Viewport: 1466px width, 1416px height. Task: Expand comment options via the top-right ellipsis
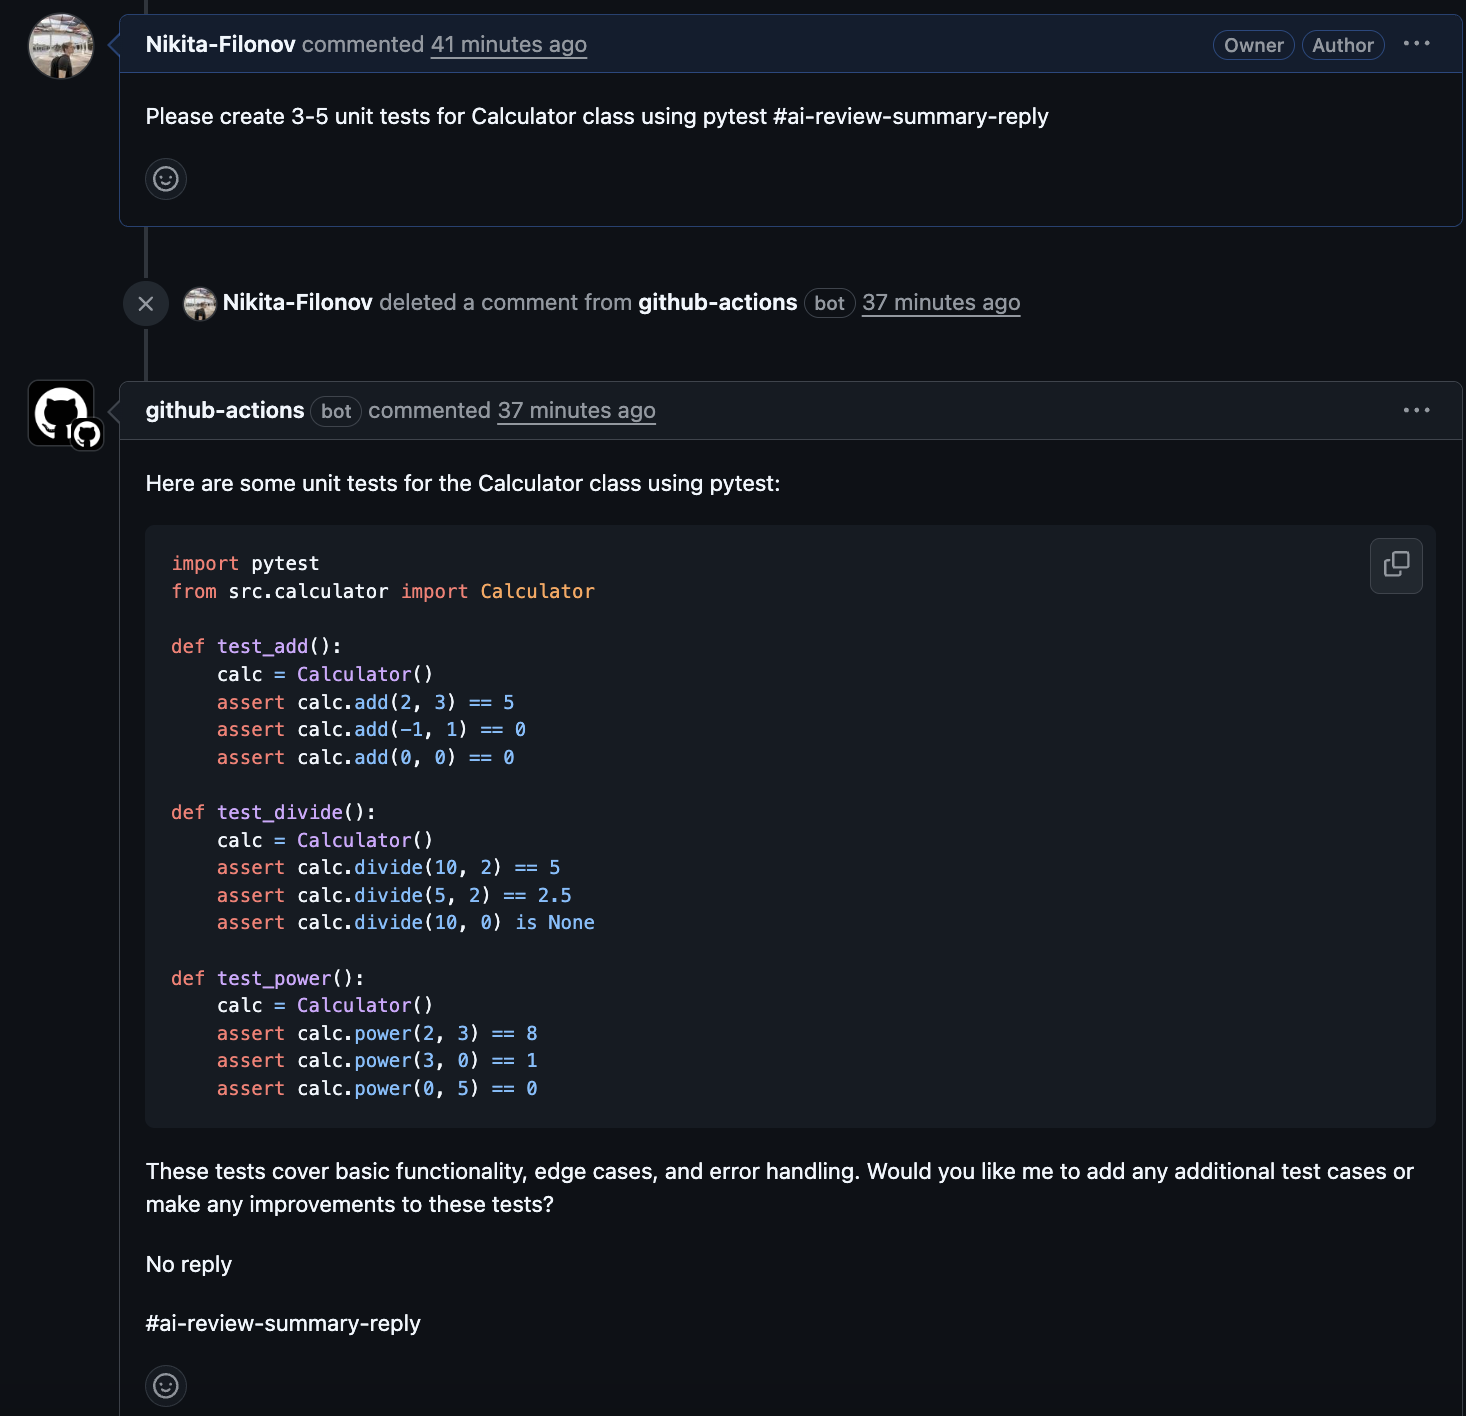(1418, 44)
